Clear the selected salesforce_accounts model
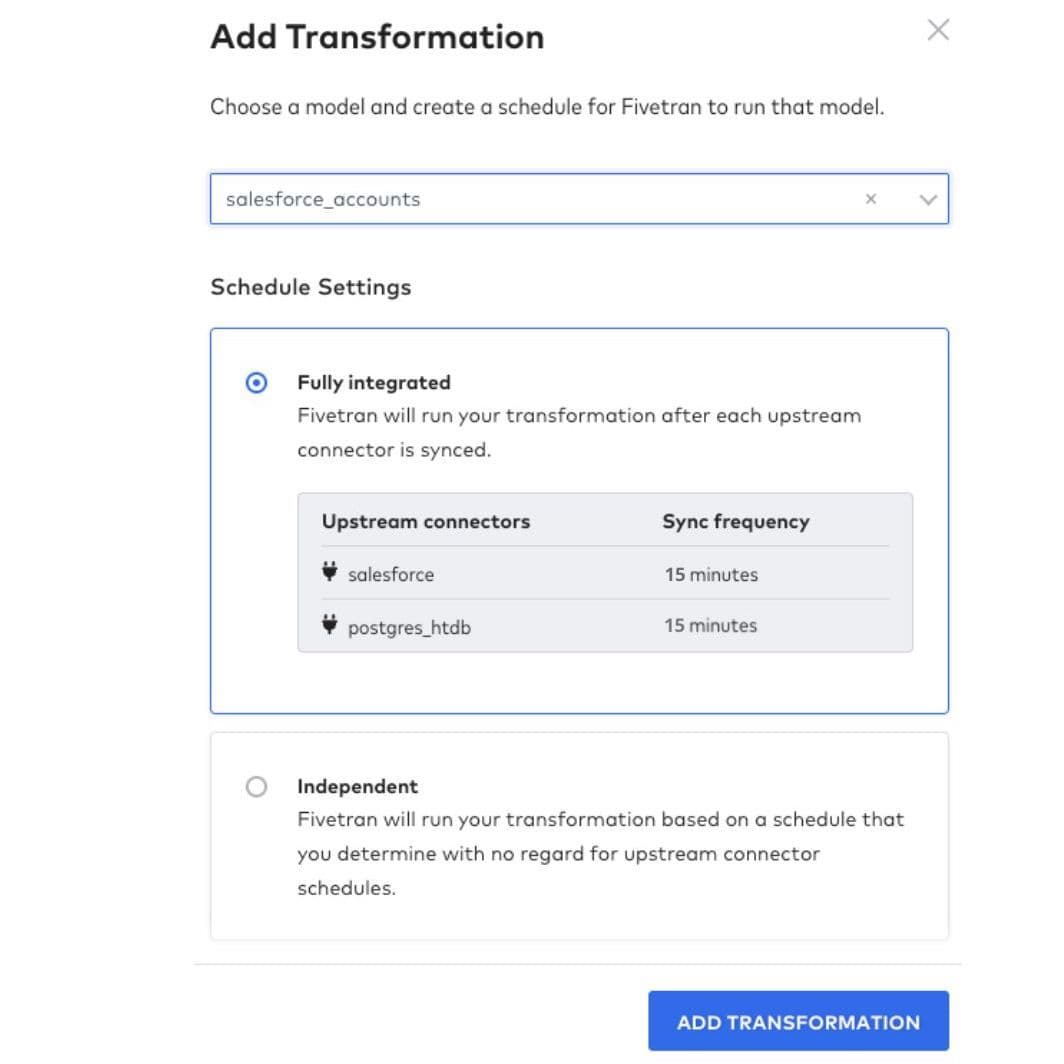Screen dimensions: 1064x1064 [x=870, y=199]
